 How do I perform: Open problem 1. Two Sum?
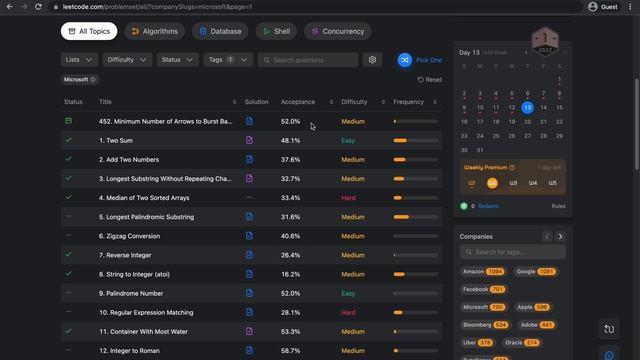point(116,140)
